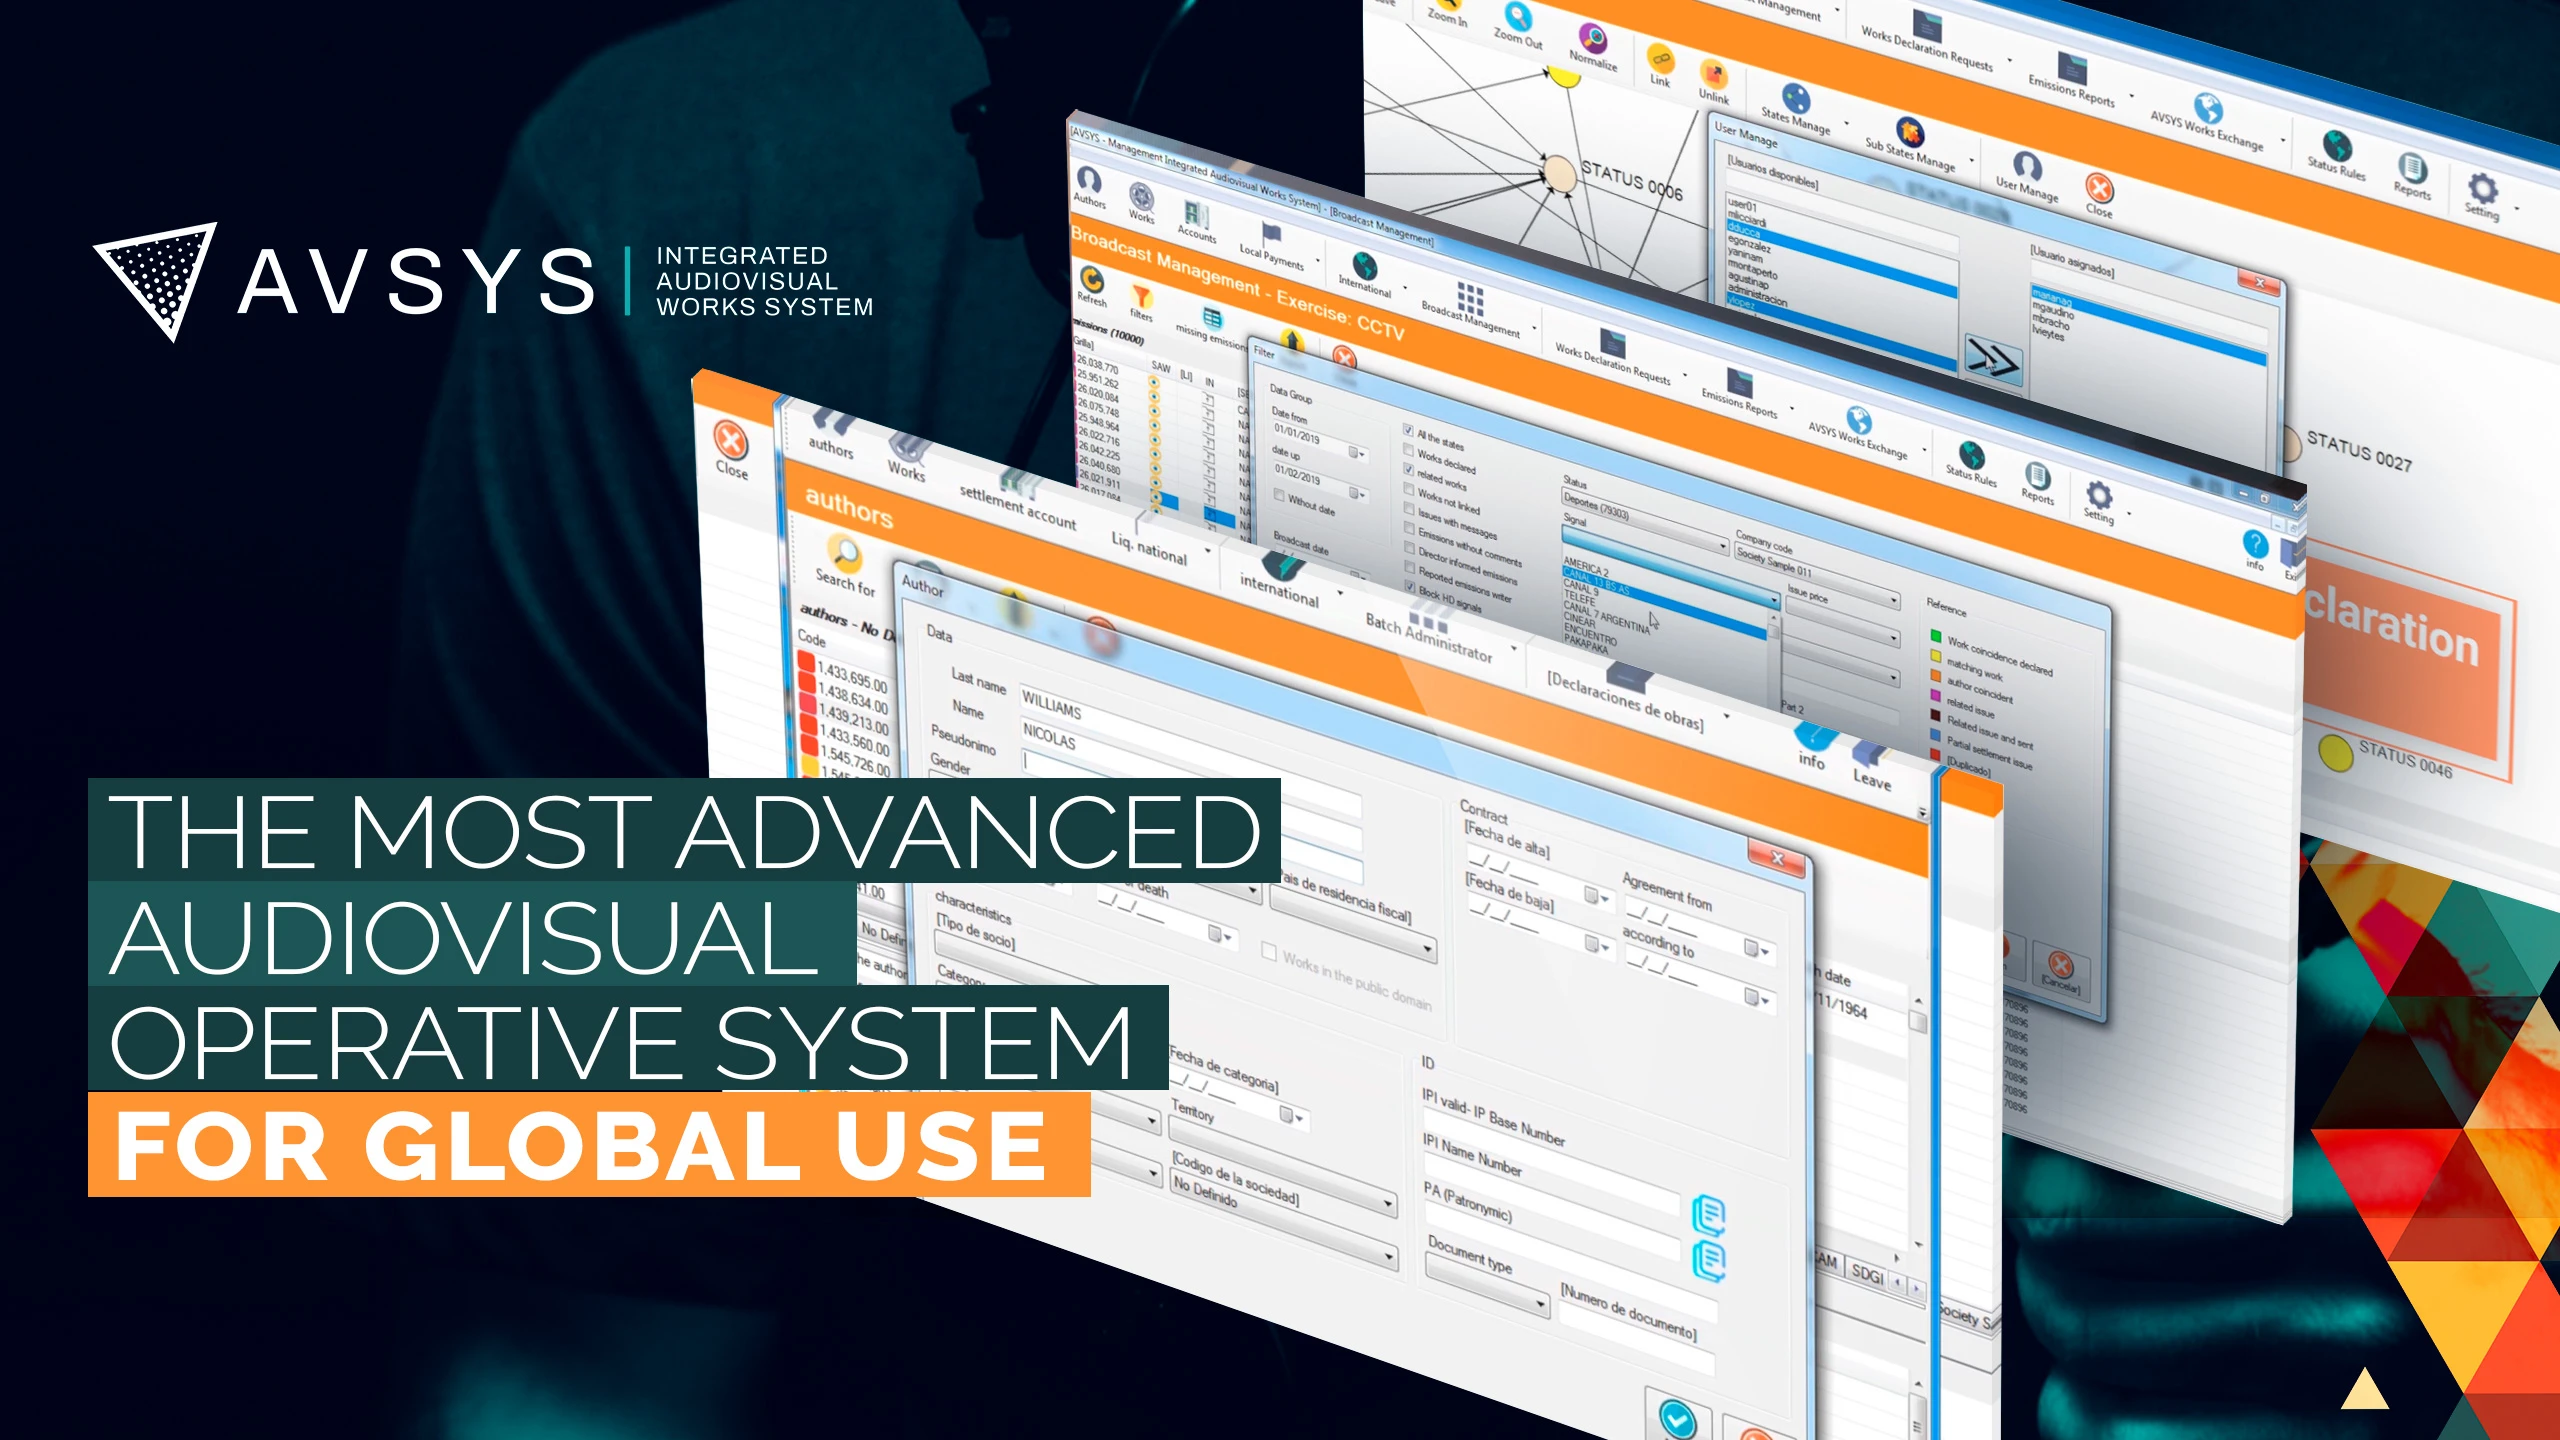Click the Search for magnifier icon

coord(845,551)
